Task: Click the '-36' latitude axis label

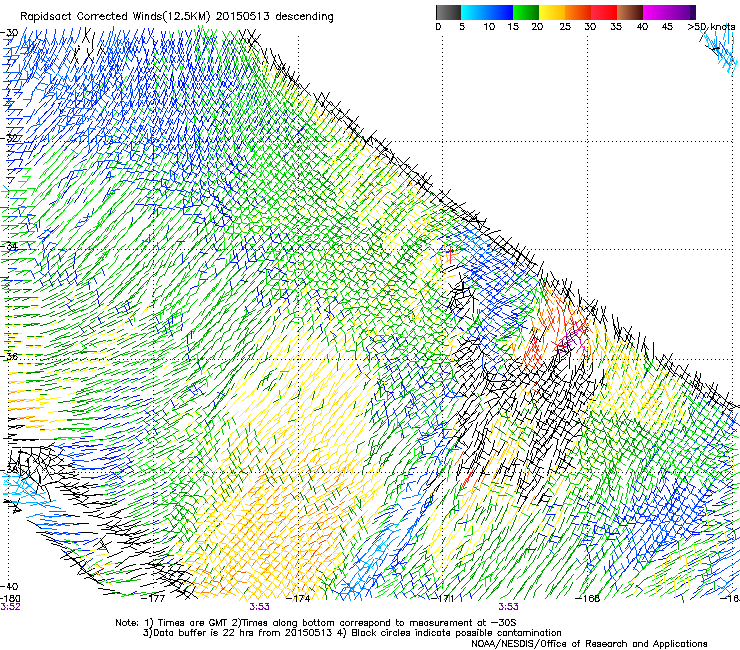Action: (9, 356)
